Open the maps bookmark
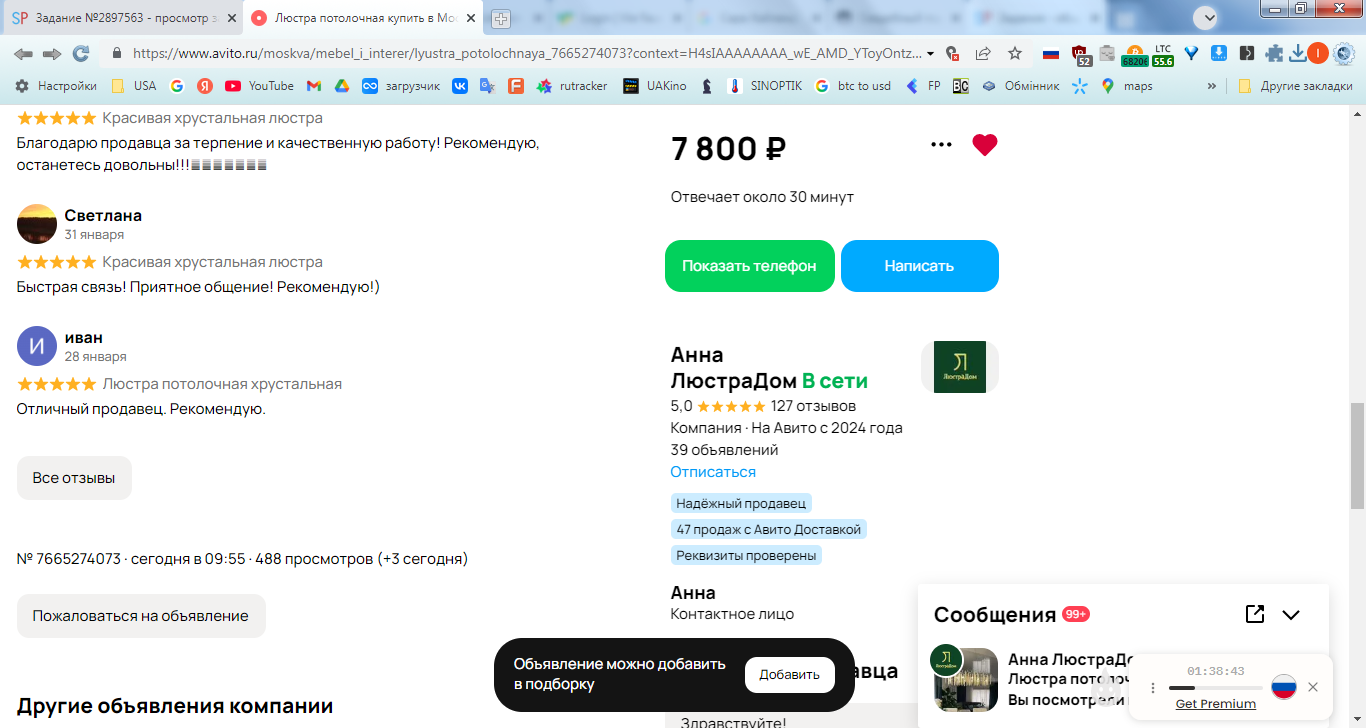Image resolution: width=1366 pixels, height=728 pixels. [x=1127, y=86]
